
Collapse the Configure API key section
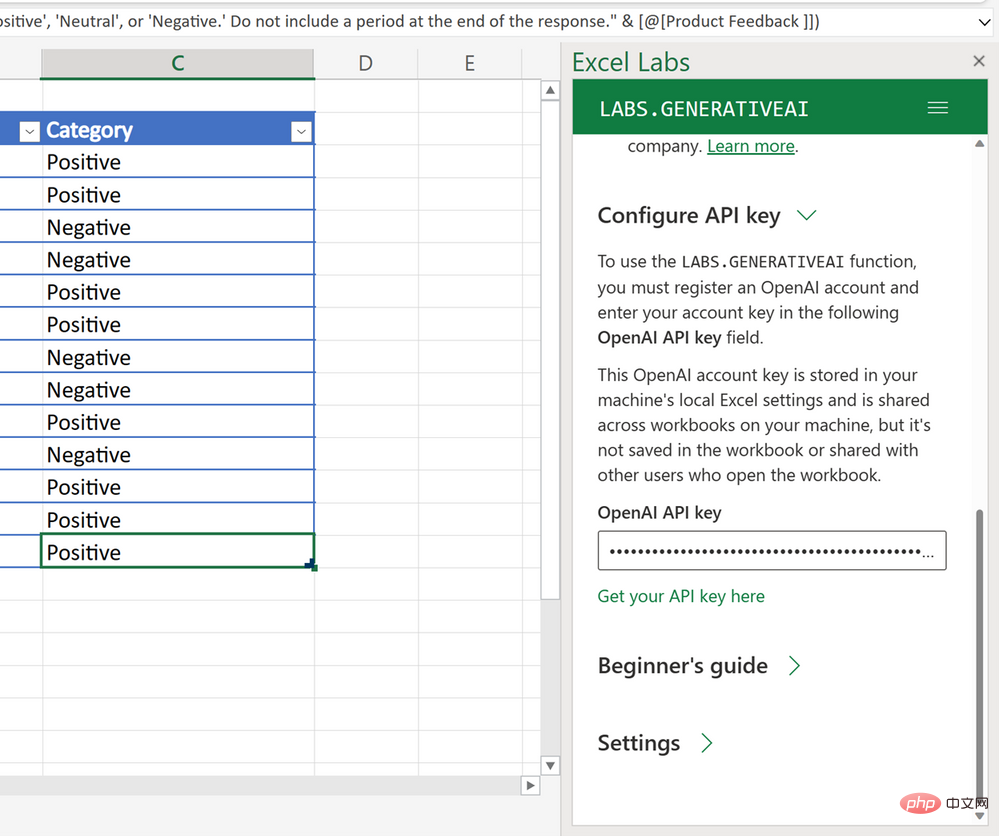pos(807,215)
